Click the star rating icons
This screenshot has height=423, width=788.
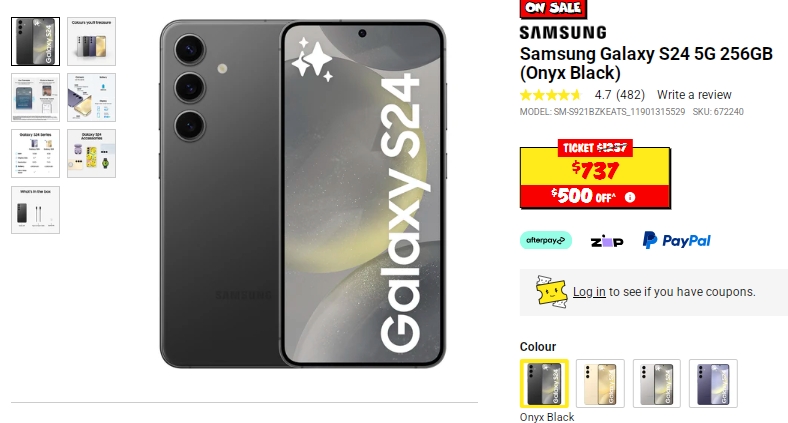tap(550, 94)
